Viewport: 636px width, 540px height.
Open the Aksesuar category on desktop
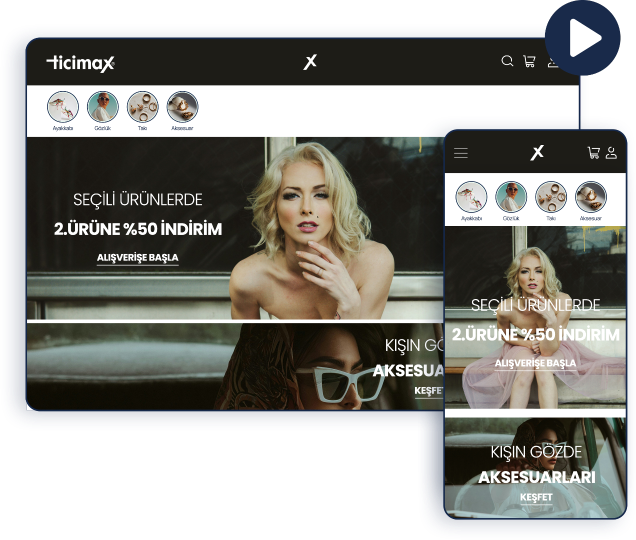(182, 106)
